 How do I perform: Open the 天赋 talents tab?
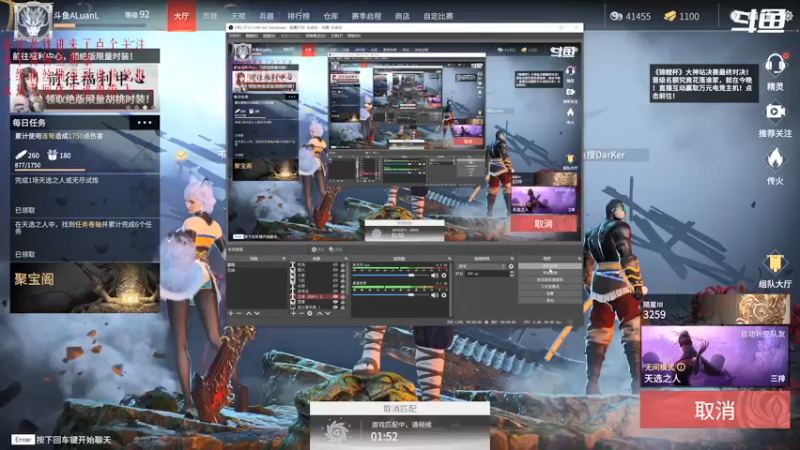pyautogui.click(x=238, y=16)
